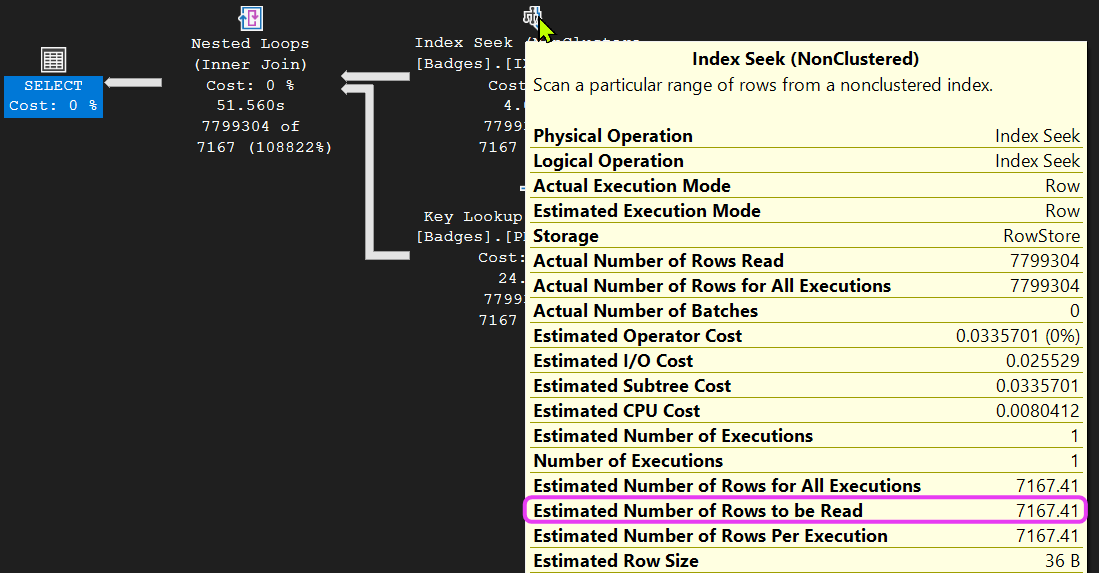Screen dimensions: 1099x573
Task: Select the blue SELECT Cost node label
Action: click(x=53, y=96)
